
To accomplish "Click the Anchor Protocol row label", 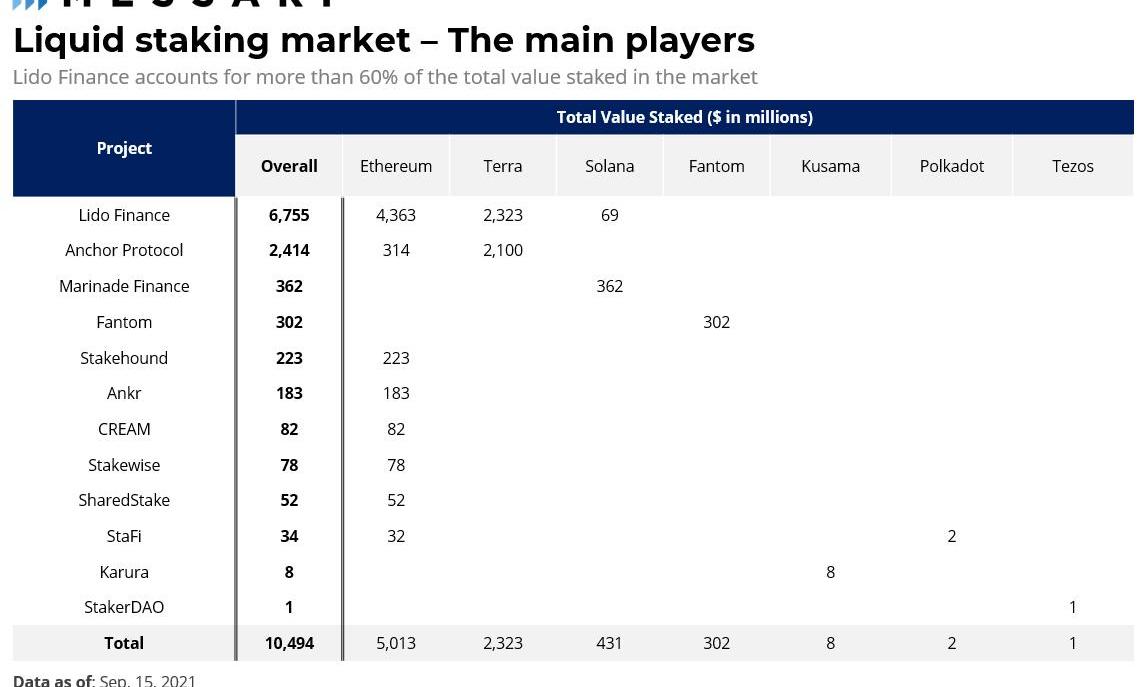I will coord(124,250).
